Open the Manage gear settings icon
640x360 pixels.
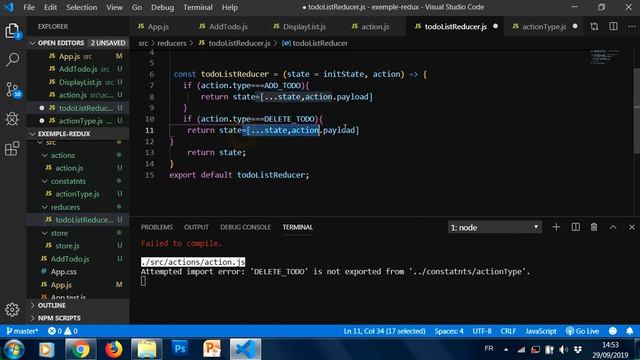coord(12,309)
